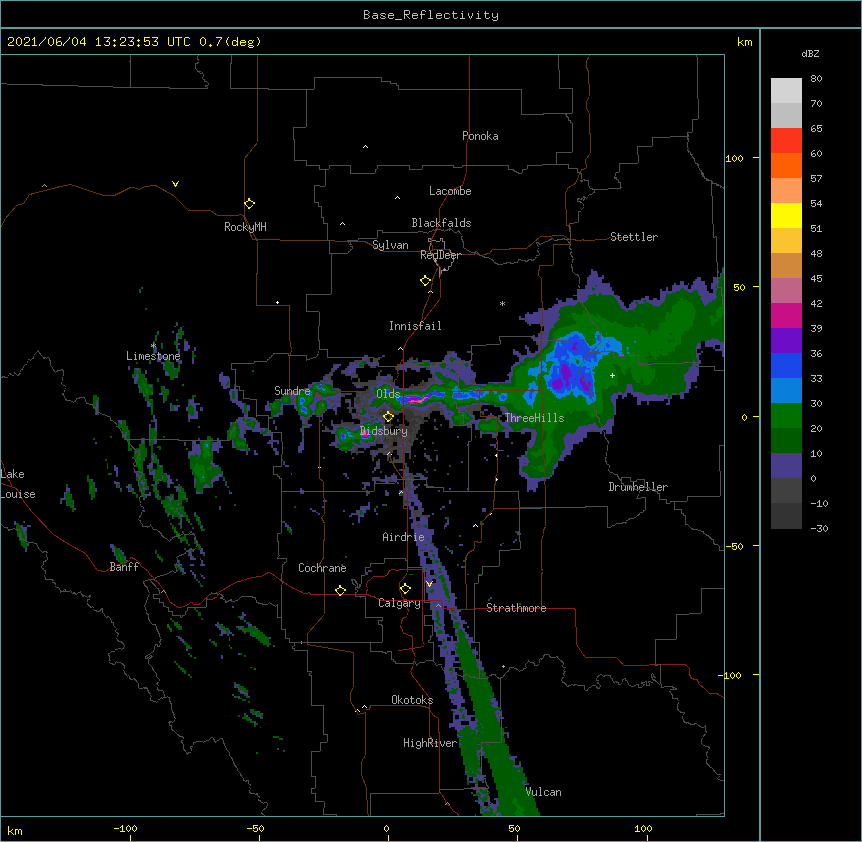The image size is (862, 842).
Task: Click the white asterisk east of Innisfail
Action: pyautogui.click(x=502, y=303)
